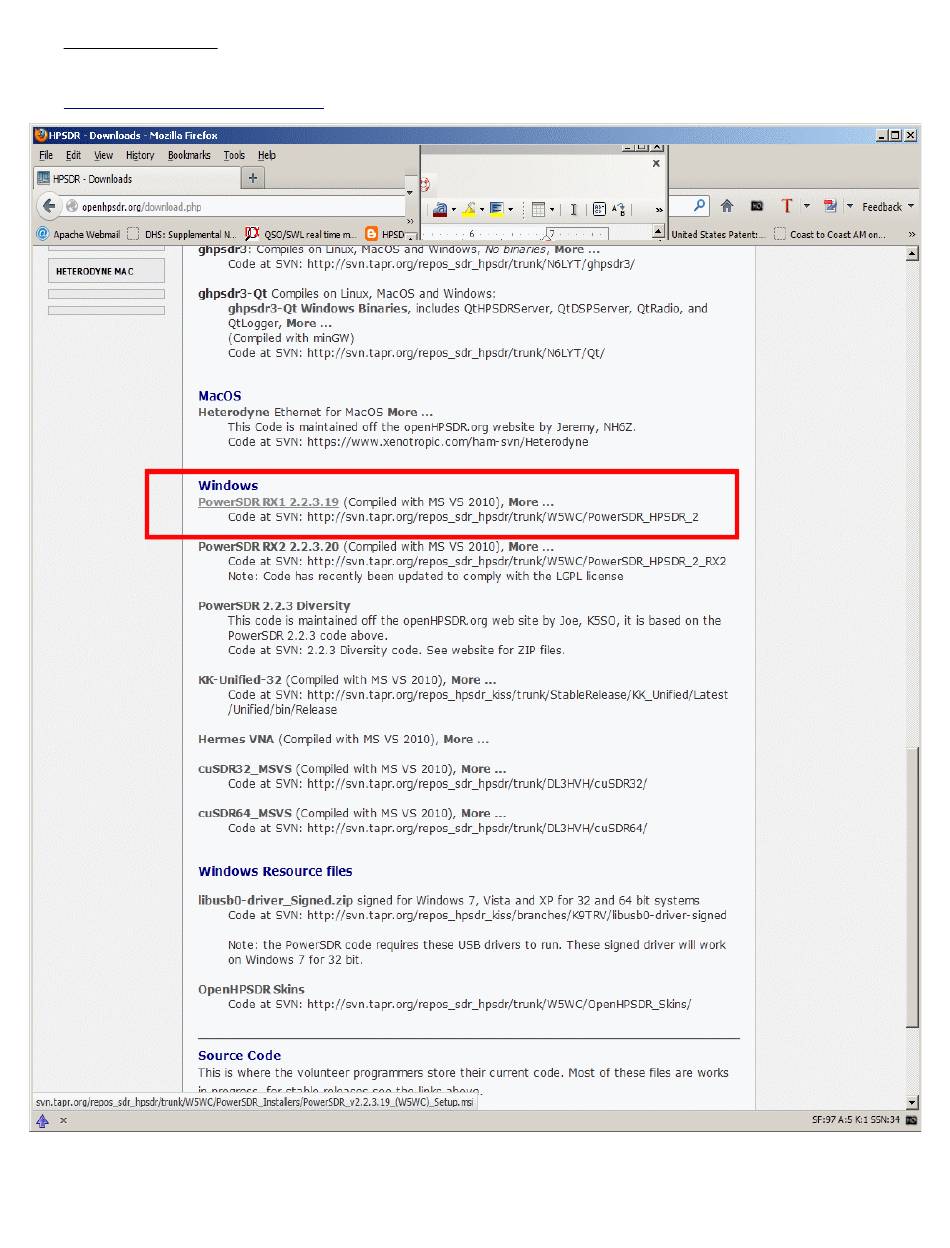Viewport: 950px width, 1248px height.
Task: Click the add-on bar up-arrow icon
Action: [43, 1121]
